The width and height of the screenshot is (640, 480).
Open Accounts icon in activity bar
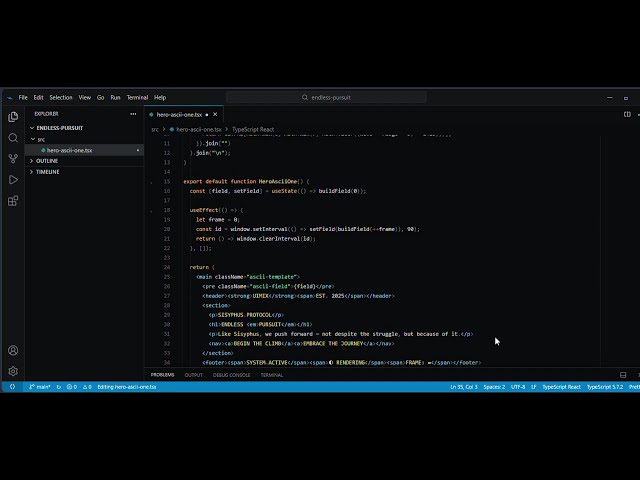(13, 350)
